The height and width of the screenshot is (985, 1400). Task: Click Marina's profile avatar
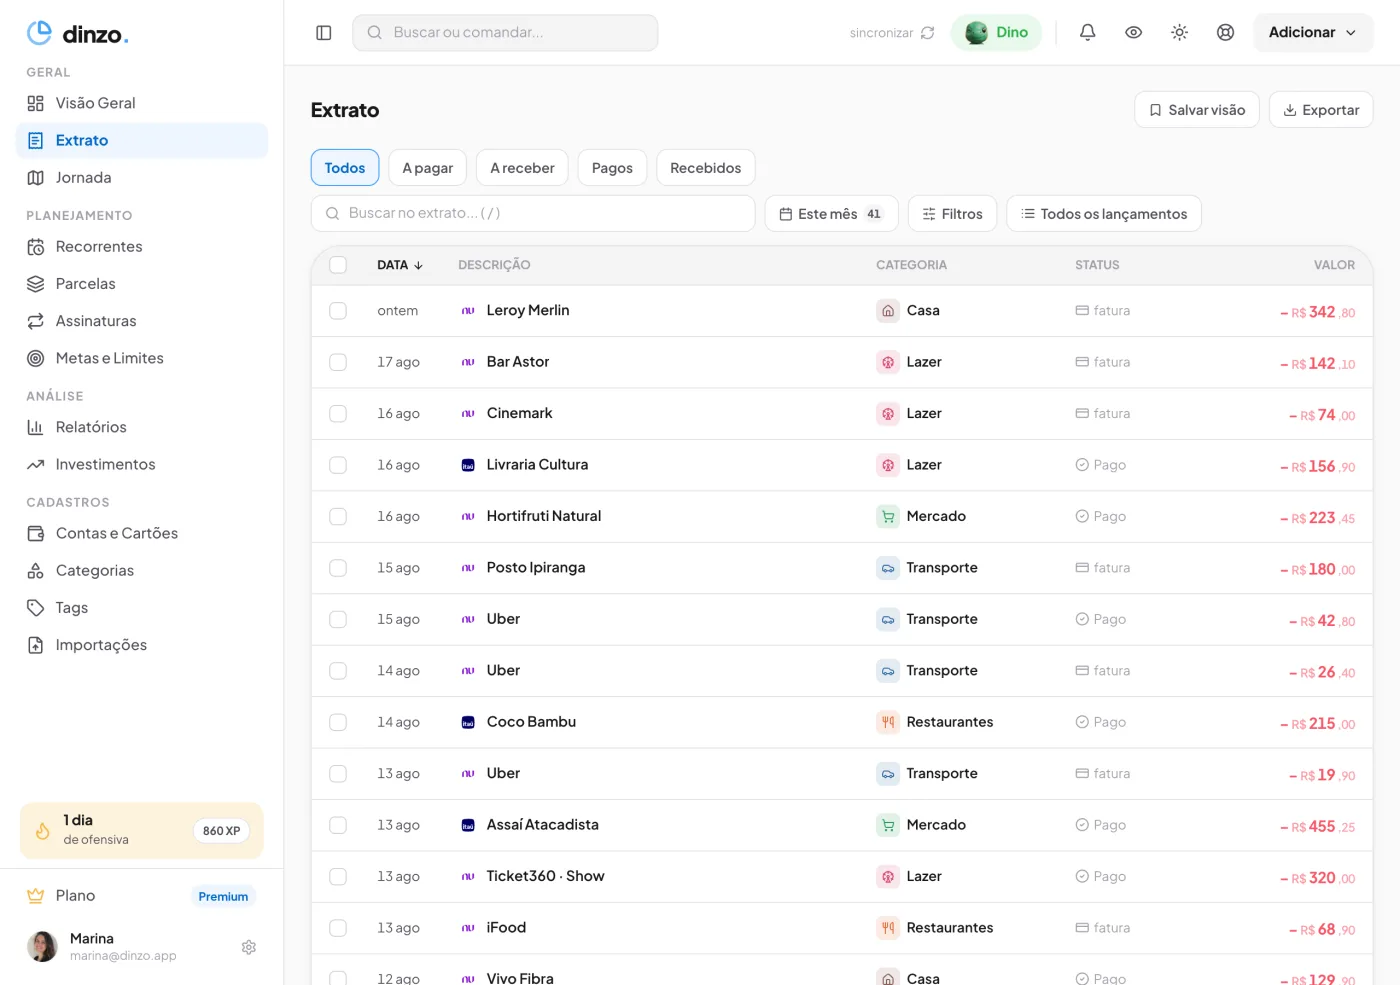[42, 946]
